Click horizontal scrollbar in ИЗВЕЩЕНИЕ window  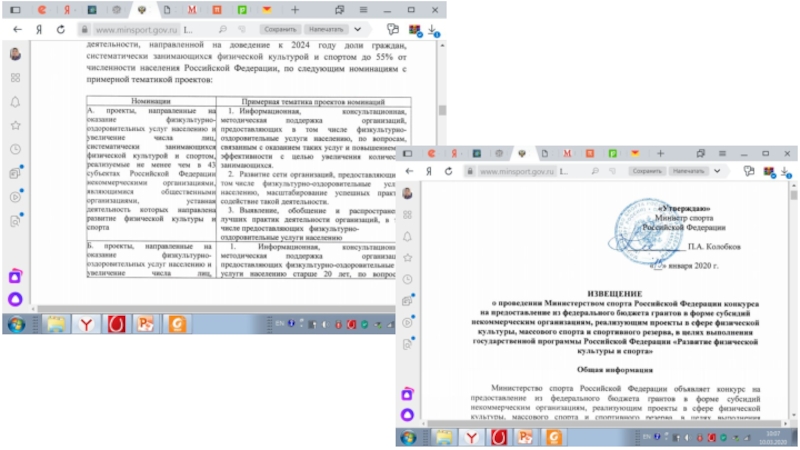tap(605, 423)
